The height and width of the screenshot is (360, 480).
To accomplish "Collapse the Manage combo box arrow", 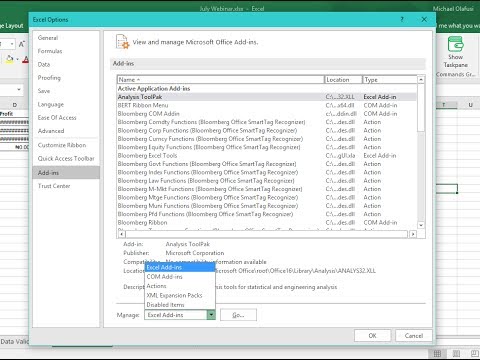I will [211, 315].
